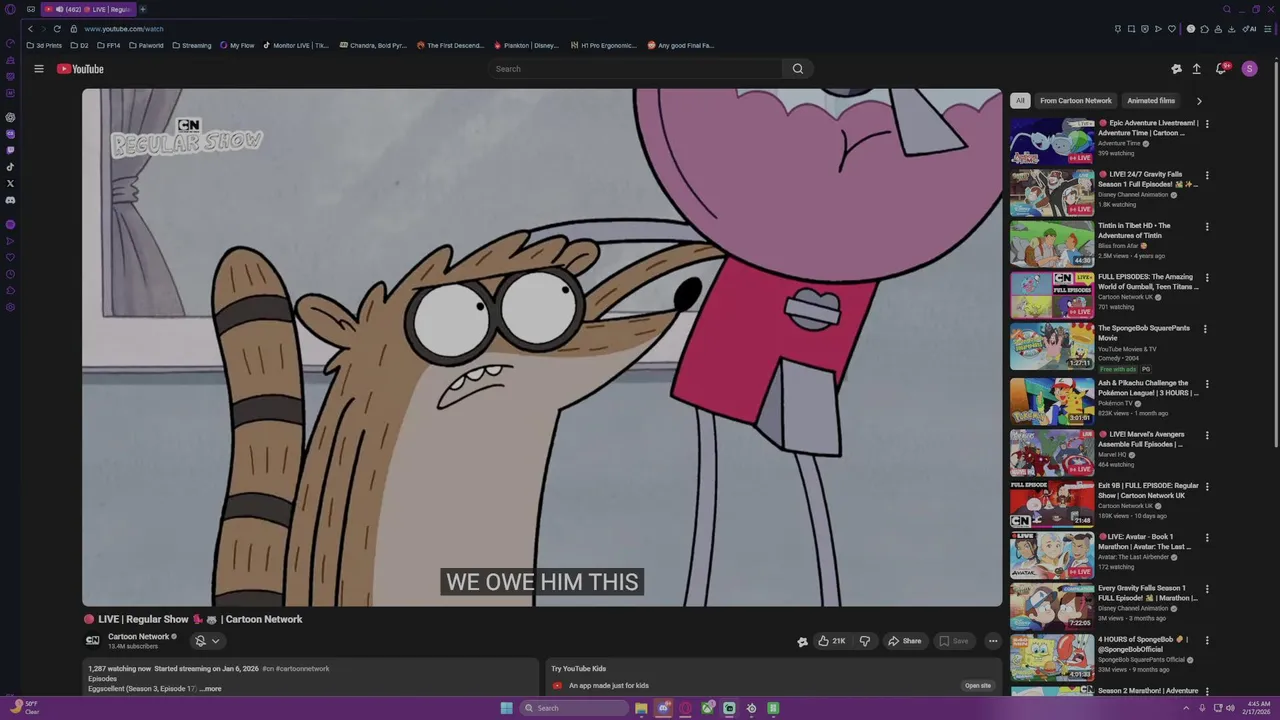Select the All filter chip
The width and height of the screenshot is (1280, 720).
[1020, 101]
